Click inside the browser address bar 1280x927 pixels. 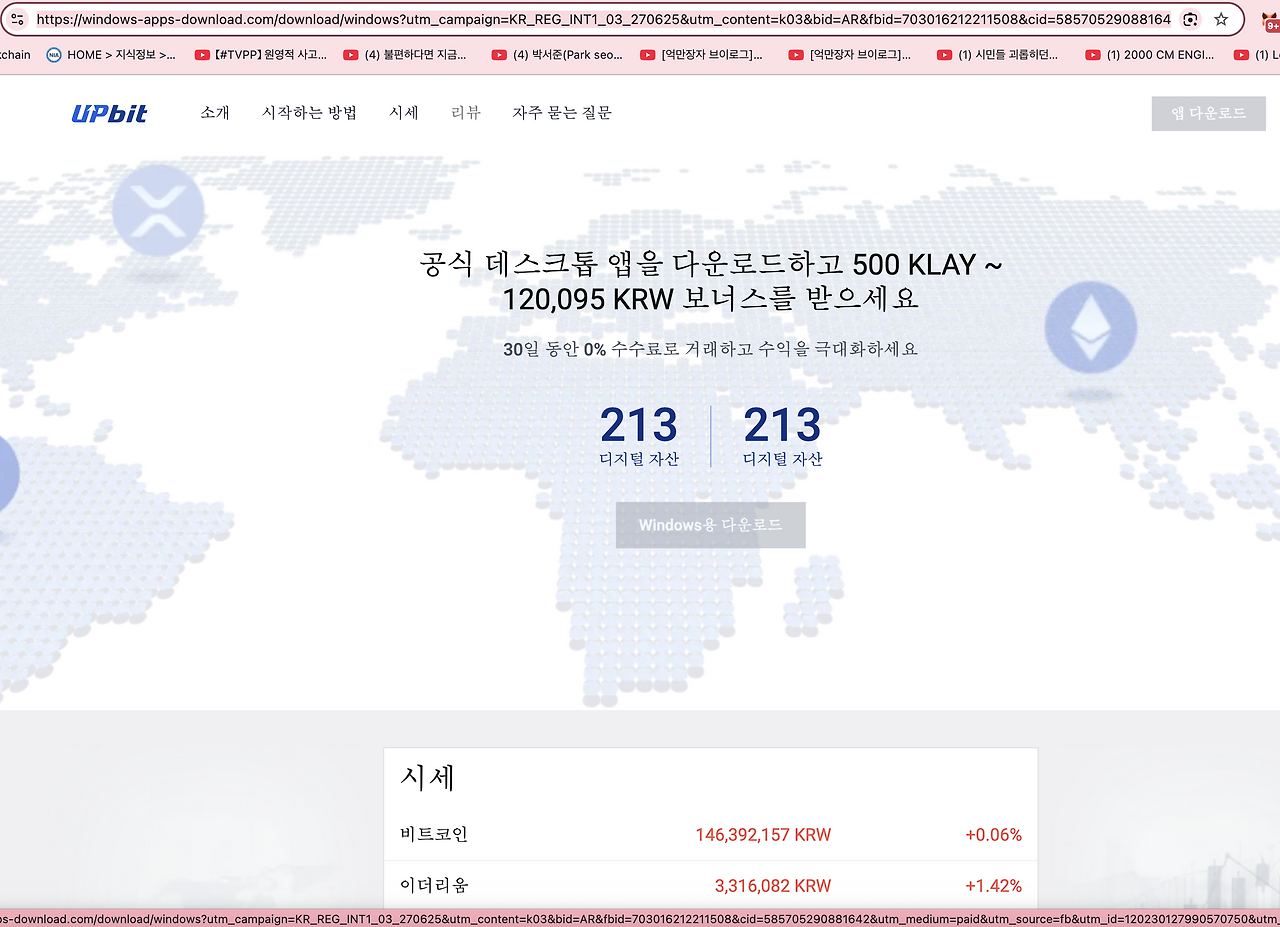600,19
